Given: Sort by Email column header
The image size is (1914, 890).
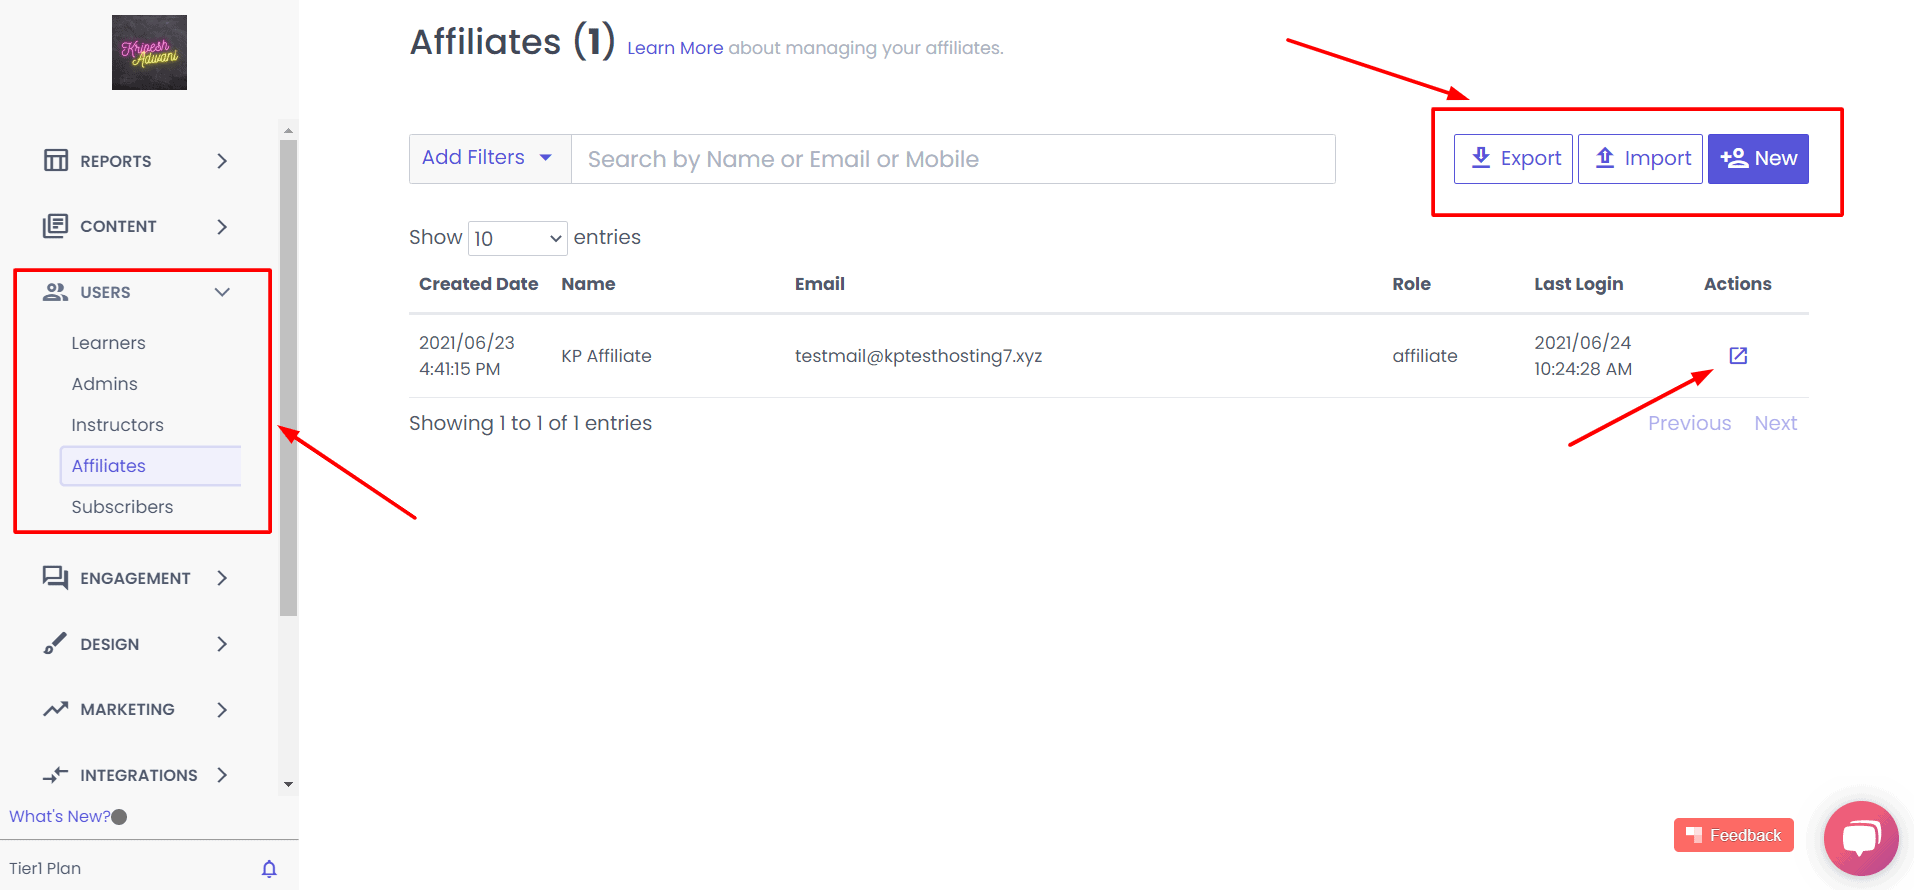Looking at the screenshot, I should click(x=820, y=284).
